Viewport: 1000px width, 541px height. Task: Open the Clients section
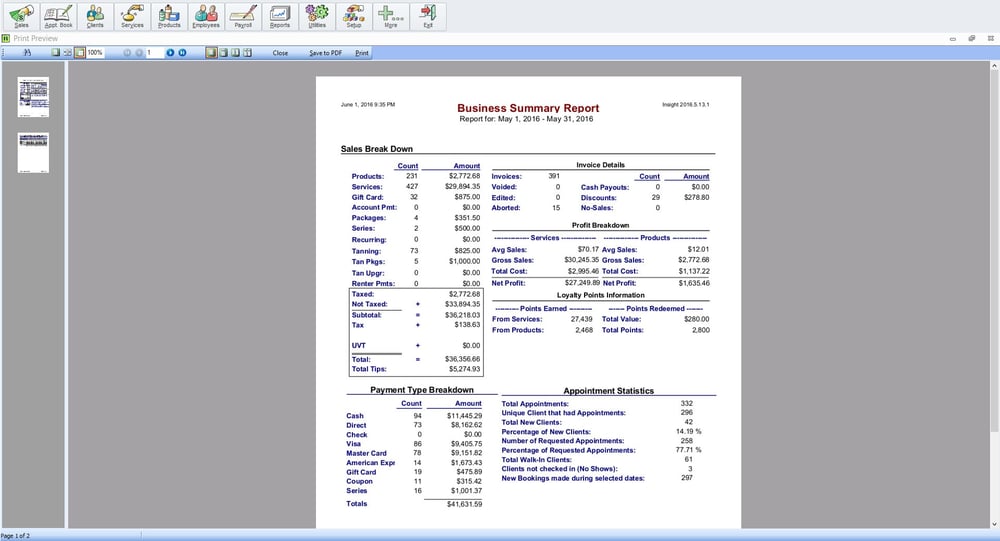pyautogui.click(x=95, y=16)
